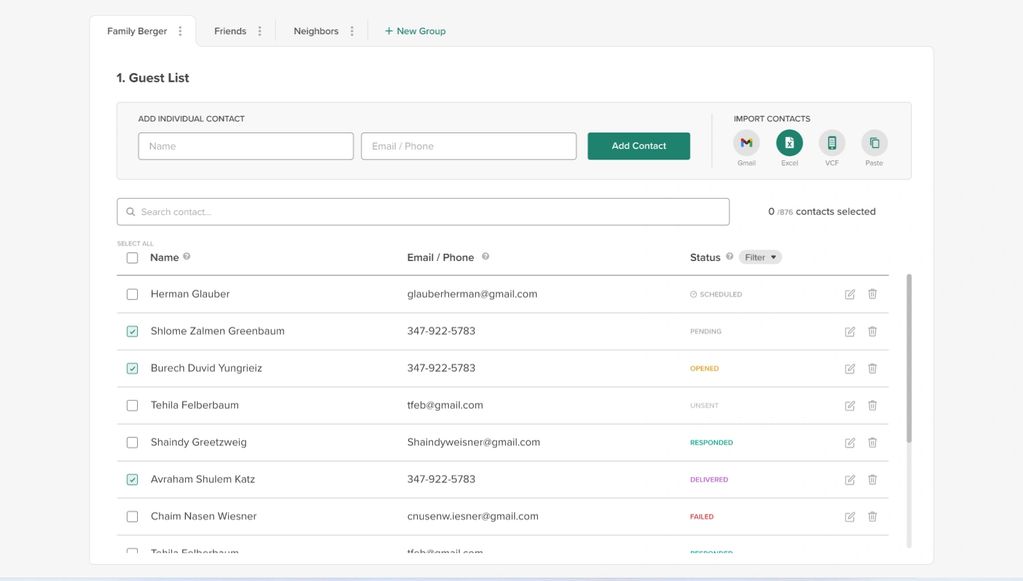1023x581 pixels.
Task: Delete Burech Duvid Yungrieiz's contact
Action: pyautogui.click(x=872, y=368)
